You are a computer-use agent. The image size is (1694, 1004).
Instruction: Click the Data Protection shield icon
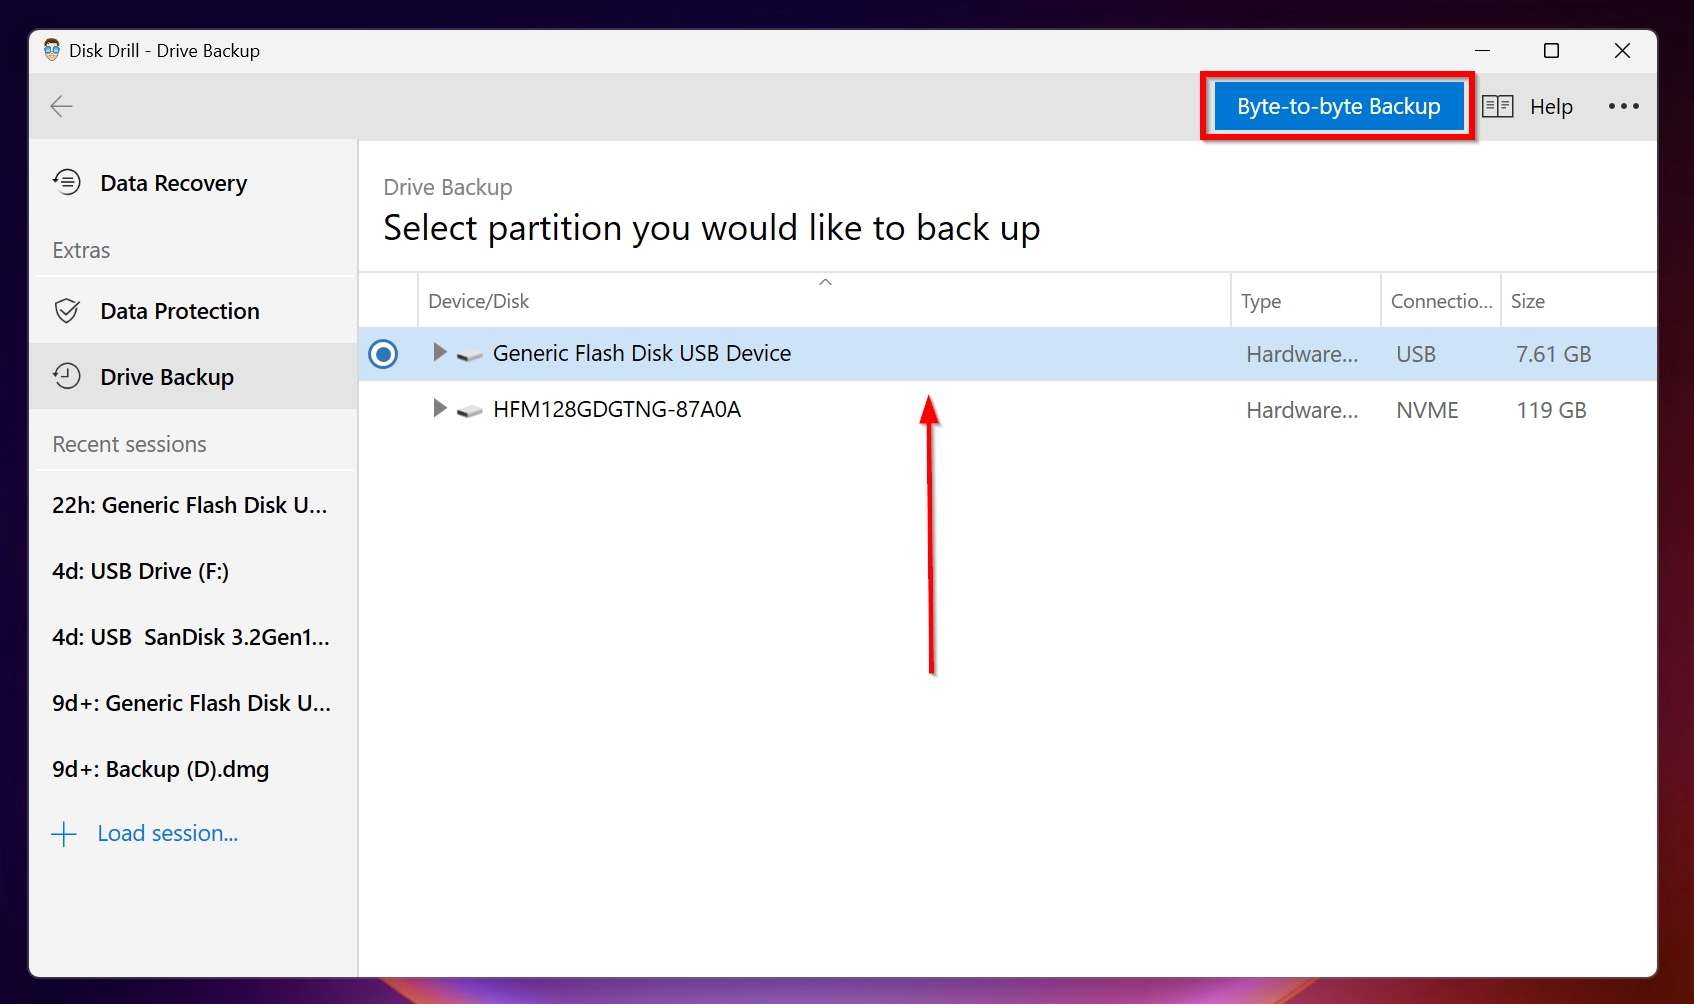[x=67, y=311]
